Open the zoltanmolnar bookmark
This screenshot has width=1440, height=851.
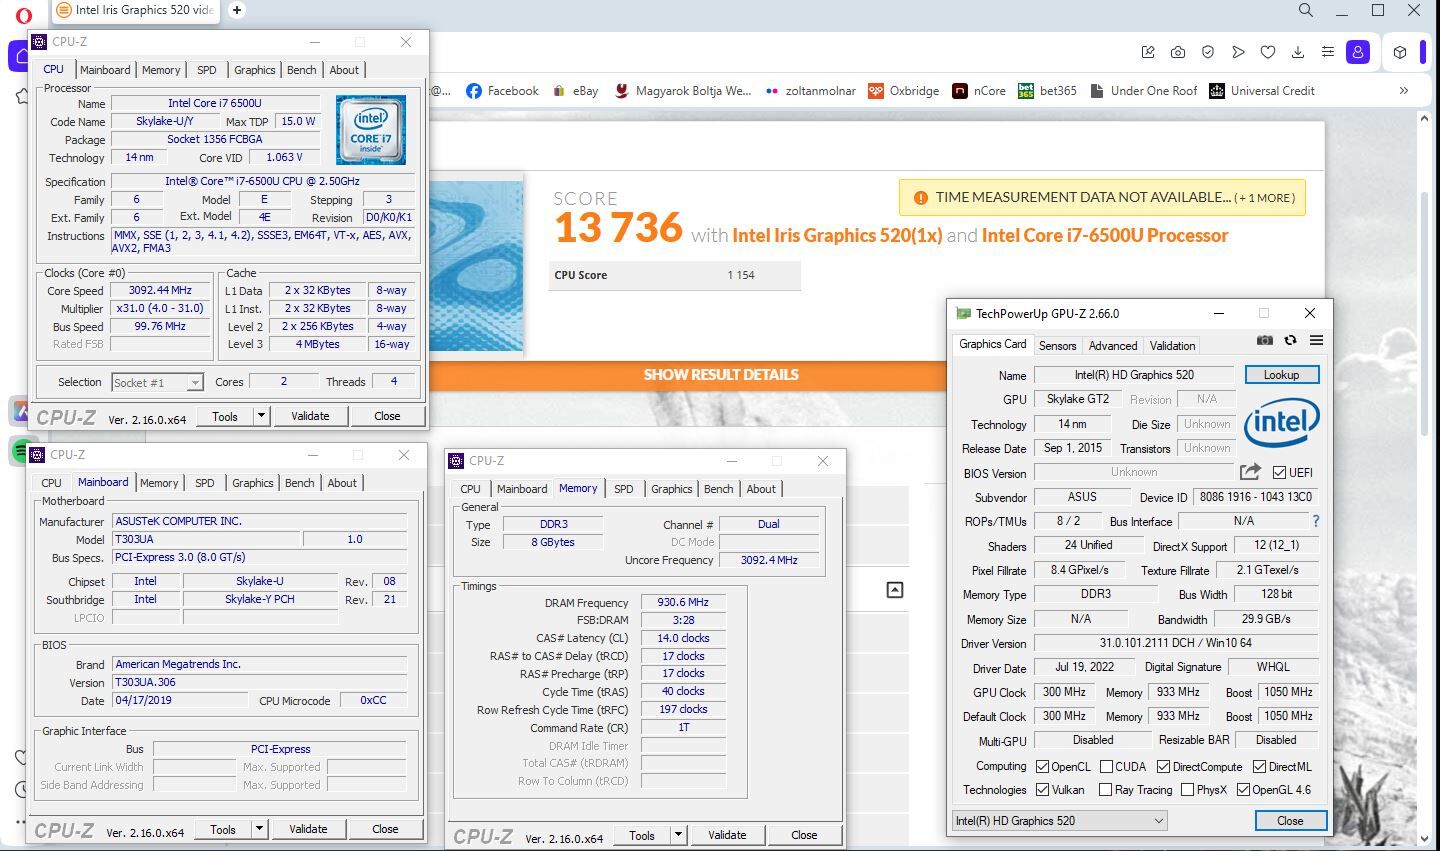pos(810,90)
